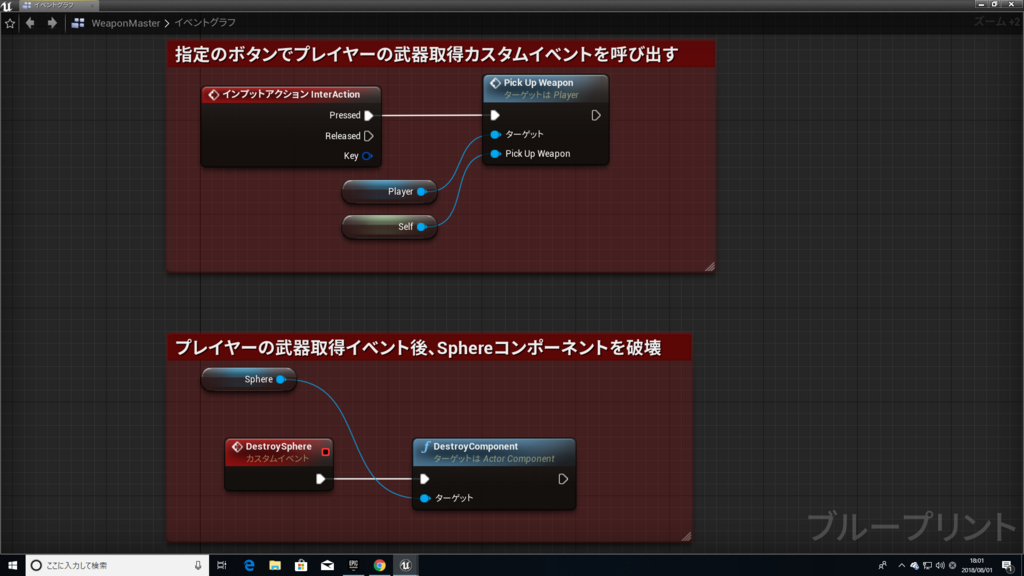Select the WeaponMaster breadcrumb link
Image resolution: width=1024 pixels, height=576 pixels.
(126, 22)
